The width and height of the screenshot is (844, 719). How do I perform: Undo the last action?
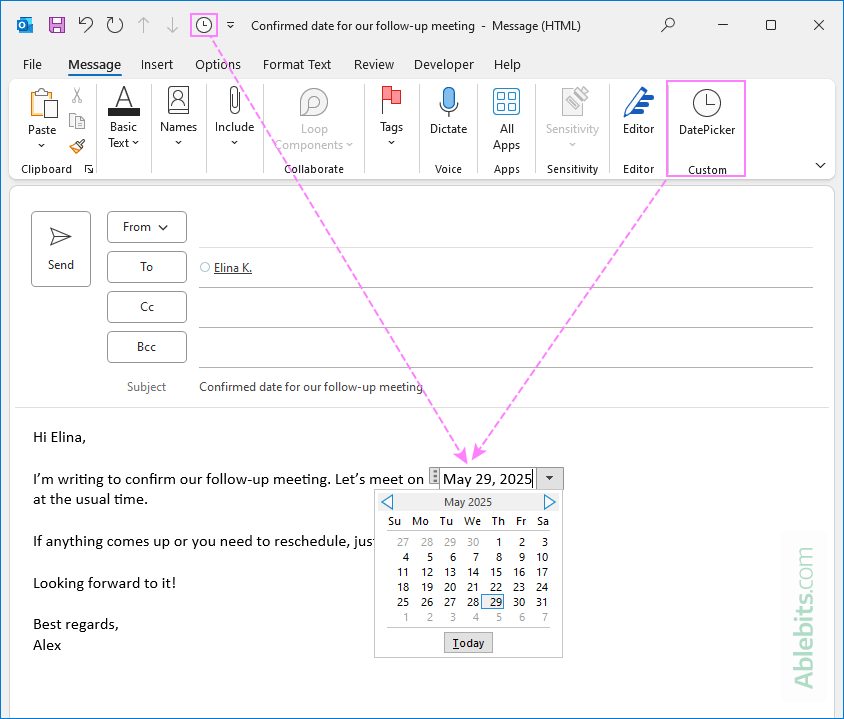(x=86, y=25)
